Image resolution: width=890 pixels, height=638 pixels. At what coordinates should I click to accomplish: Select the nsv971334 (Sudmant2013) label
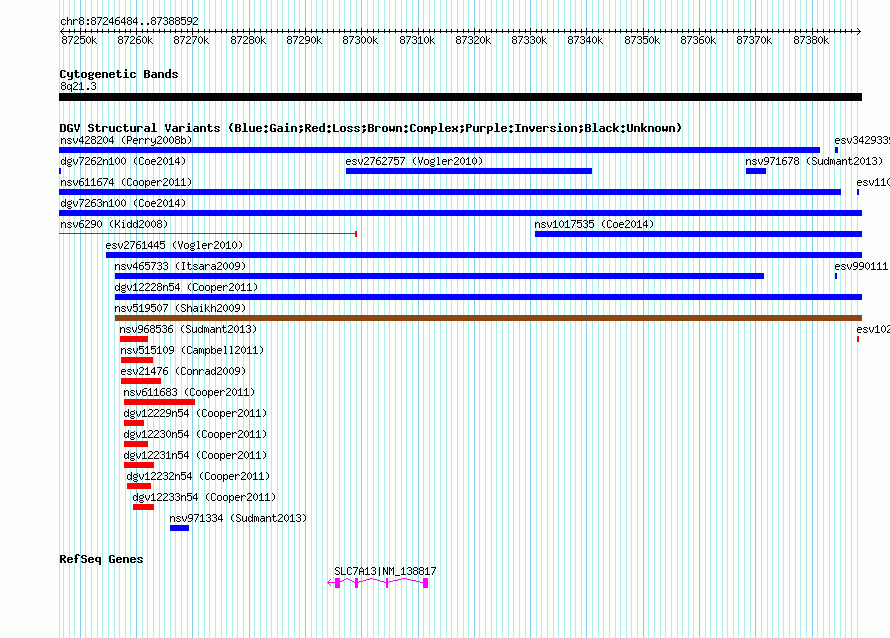pyautogui.click(x=238, y=518)
